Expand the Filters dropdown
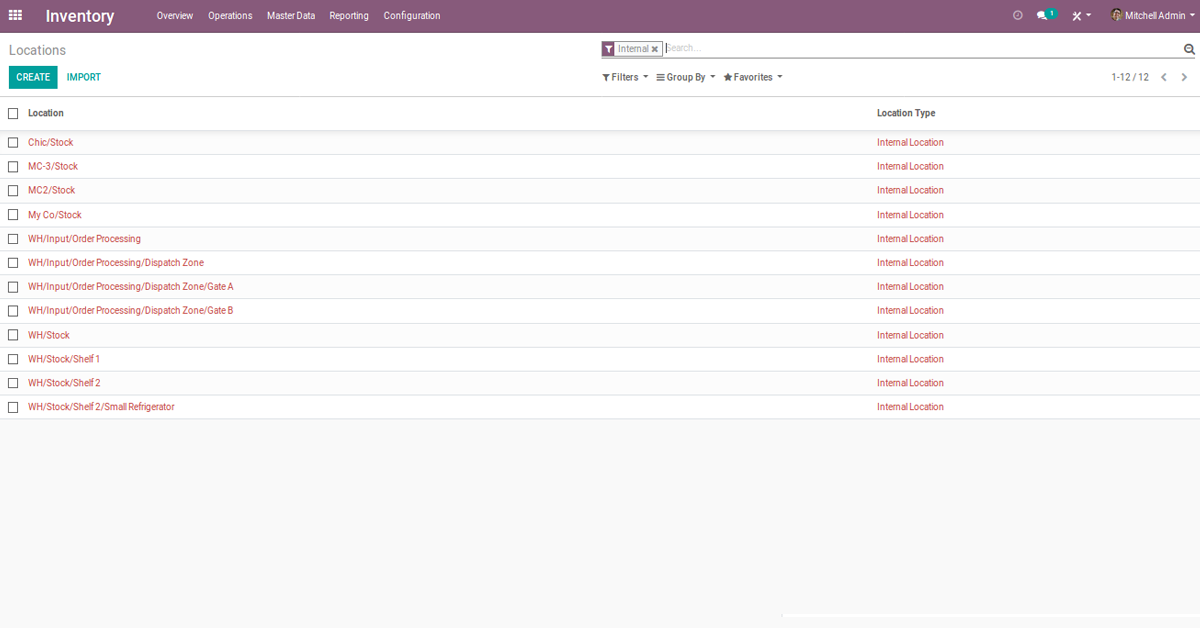Screen dimensions: 1200x628 [625, 77]
